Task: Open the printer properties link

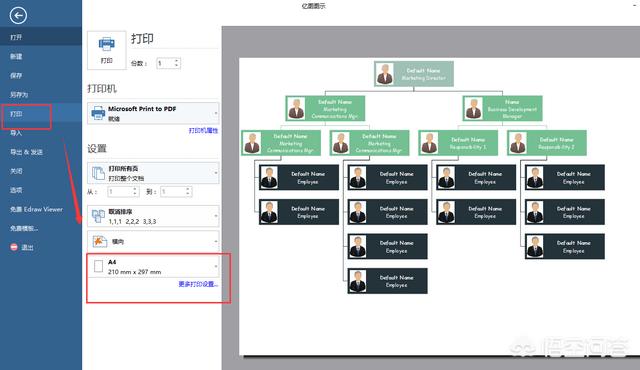Action: coord(203,131)
